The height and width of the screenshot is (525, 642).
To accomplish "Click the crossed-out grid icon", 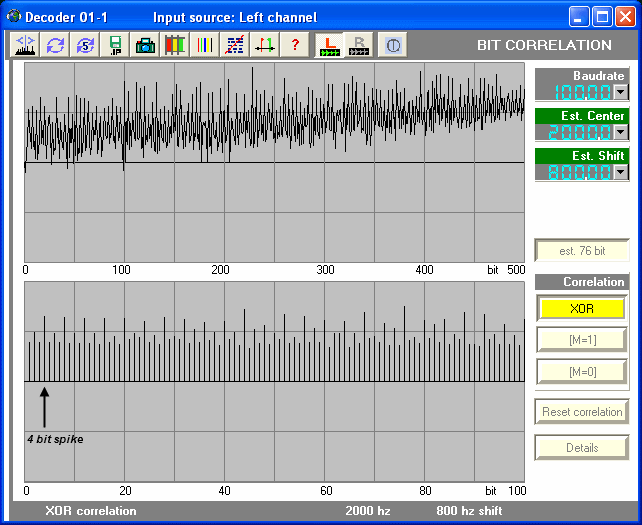I will (x=235, y=45).
